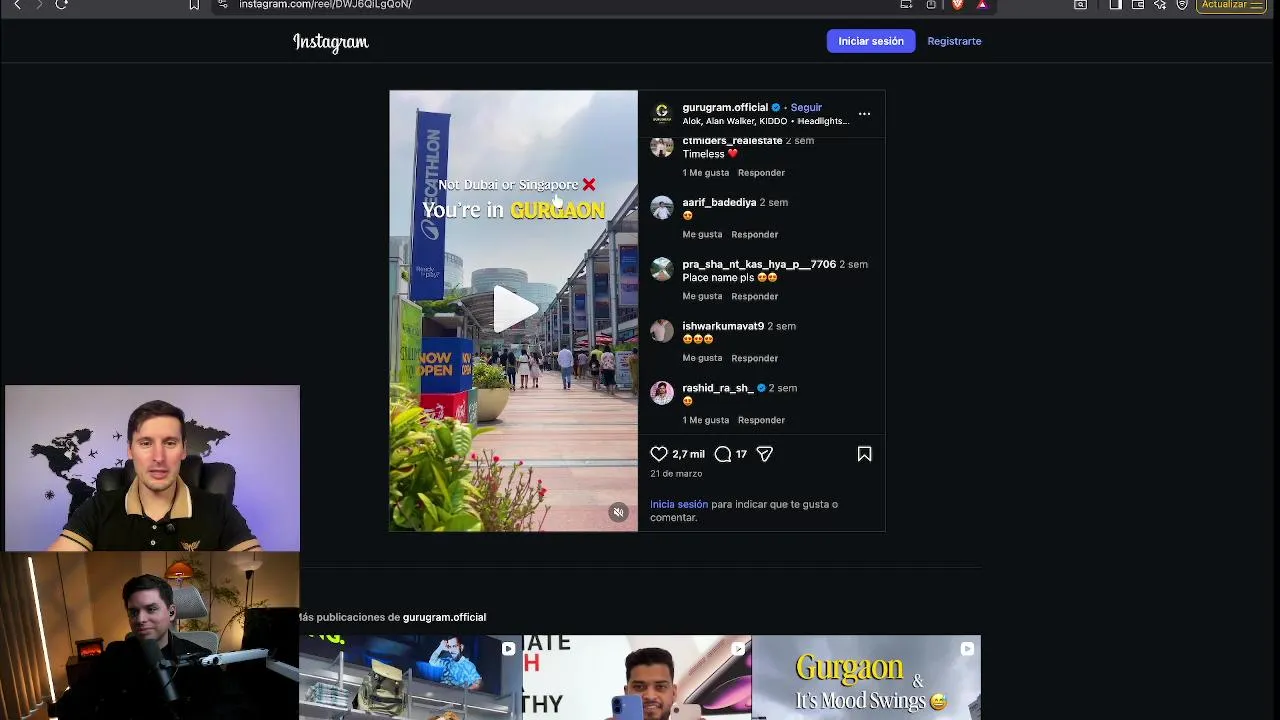This screenshot has width=1280, height=720.
Task: Open the middle reel thumbnail with man holding phone
Action: pyautogui.click(x=637, y=678)
